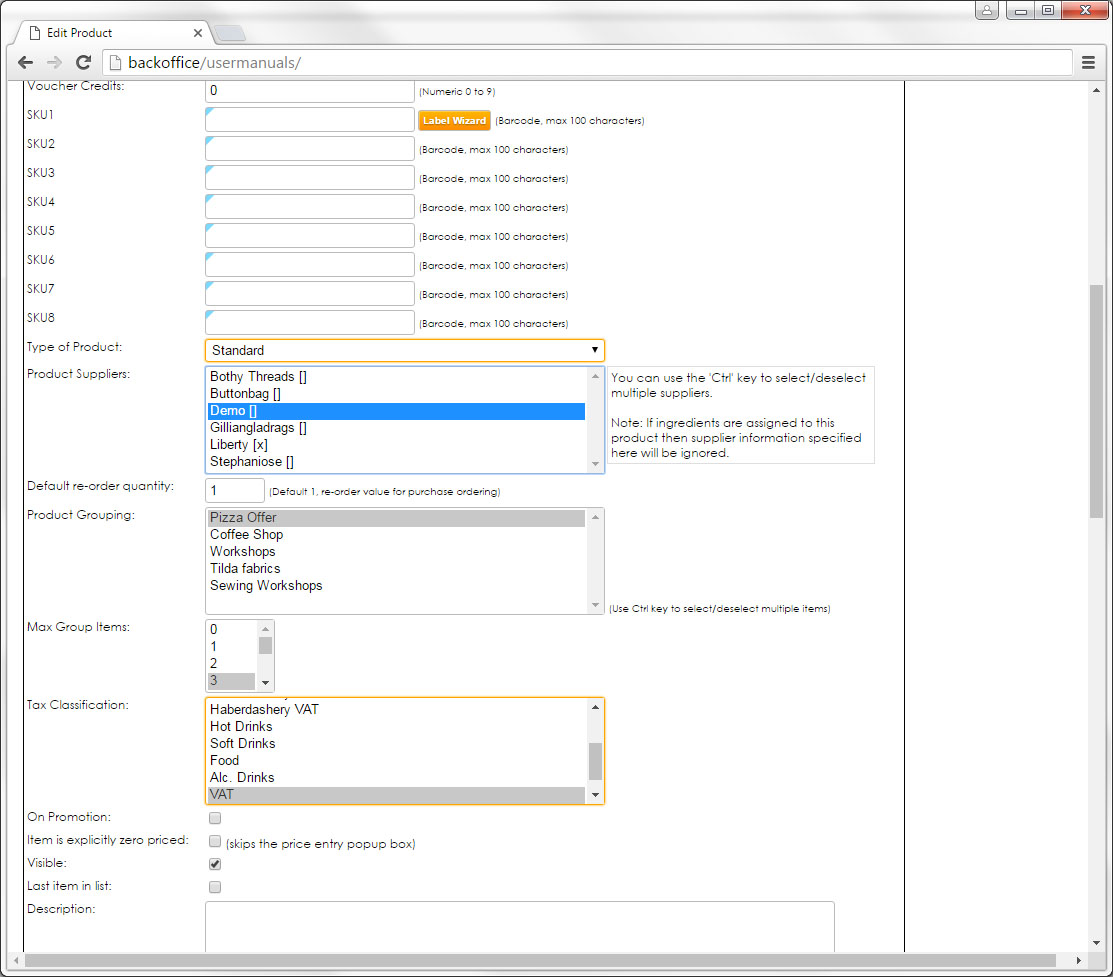Focus the SKU5 barcode field
This screenshot has width=1113, height=977.
[x=309, y=236]
